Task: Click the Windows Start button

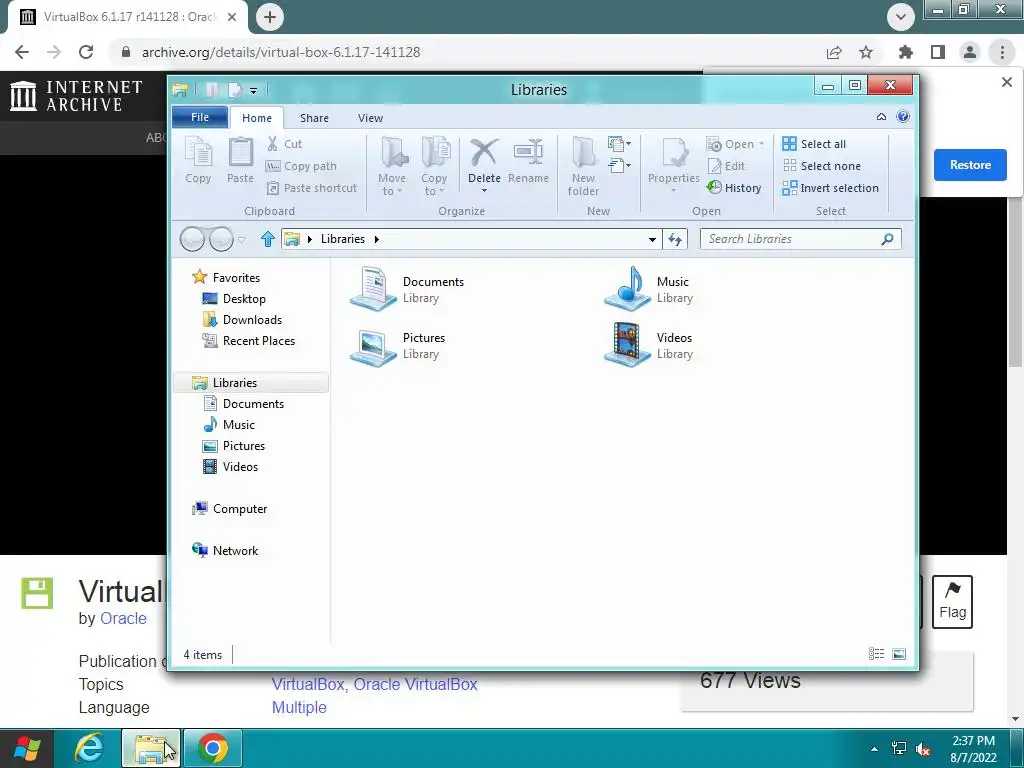Action: [x=27, y=748]
